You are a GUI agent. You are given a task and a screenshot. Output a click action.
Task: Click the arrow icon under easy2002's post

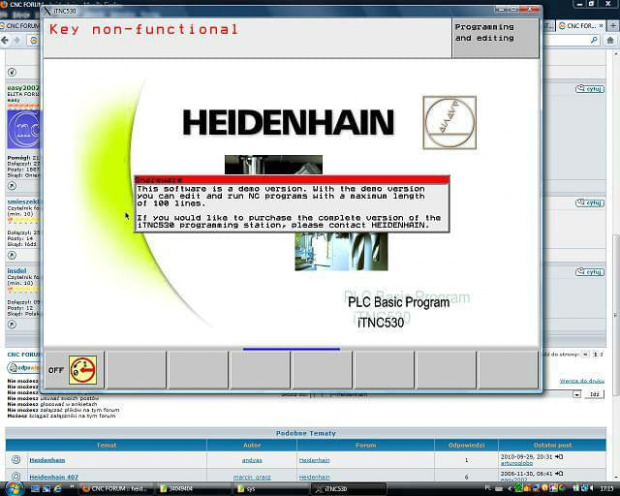click(x=12, y=186)
